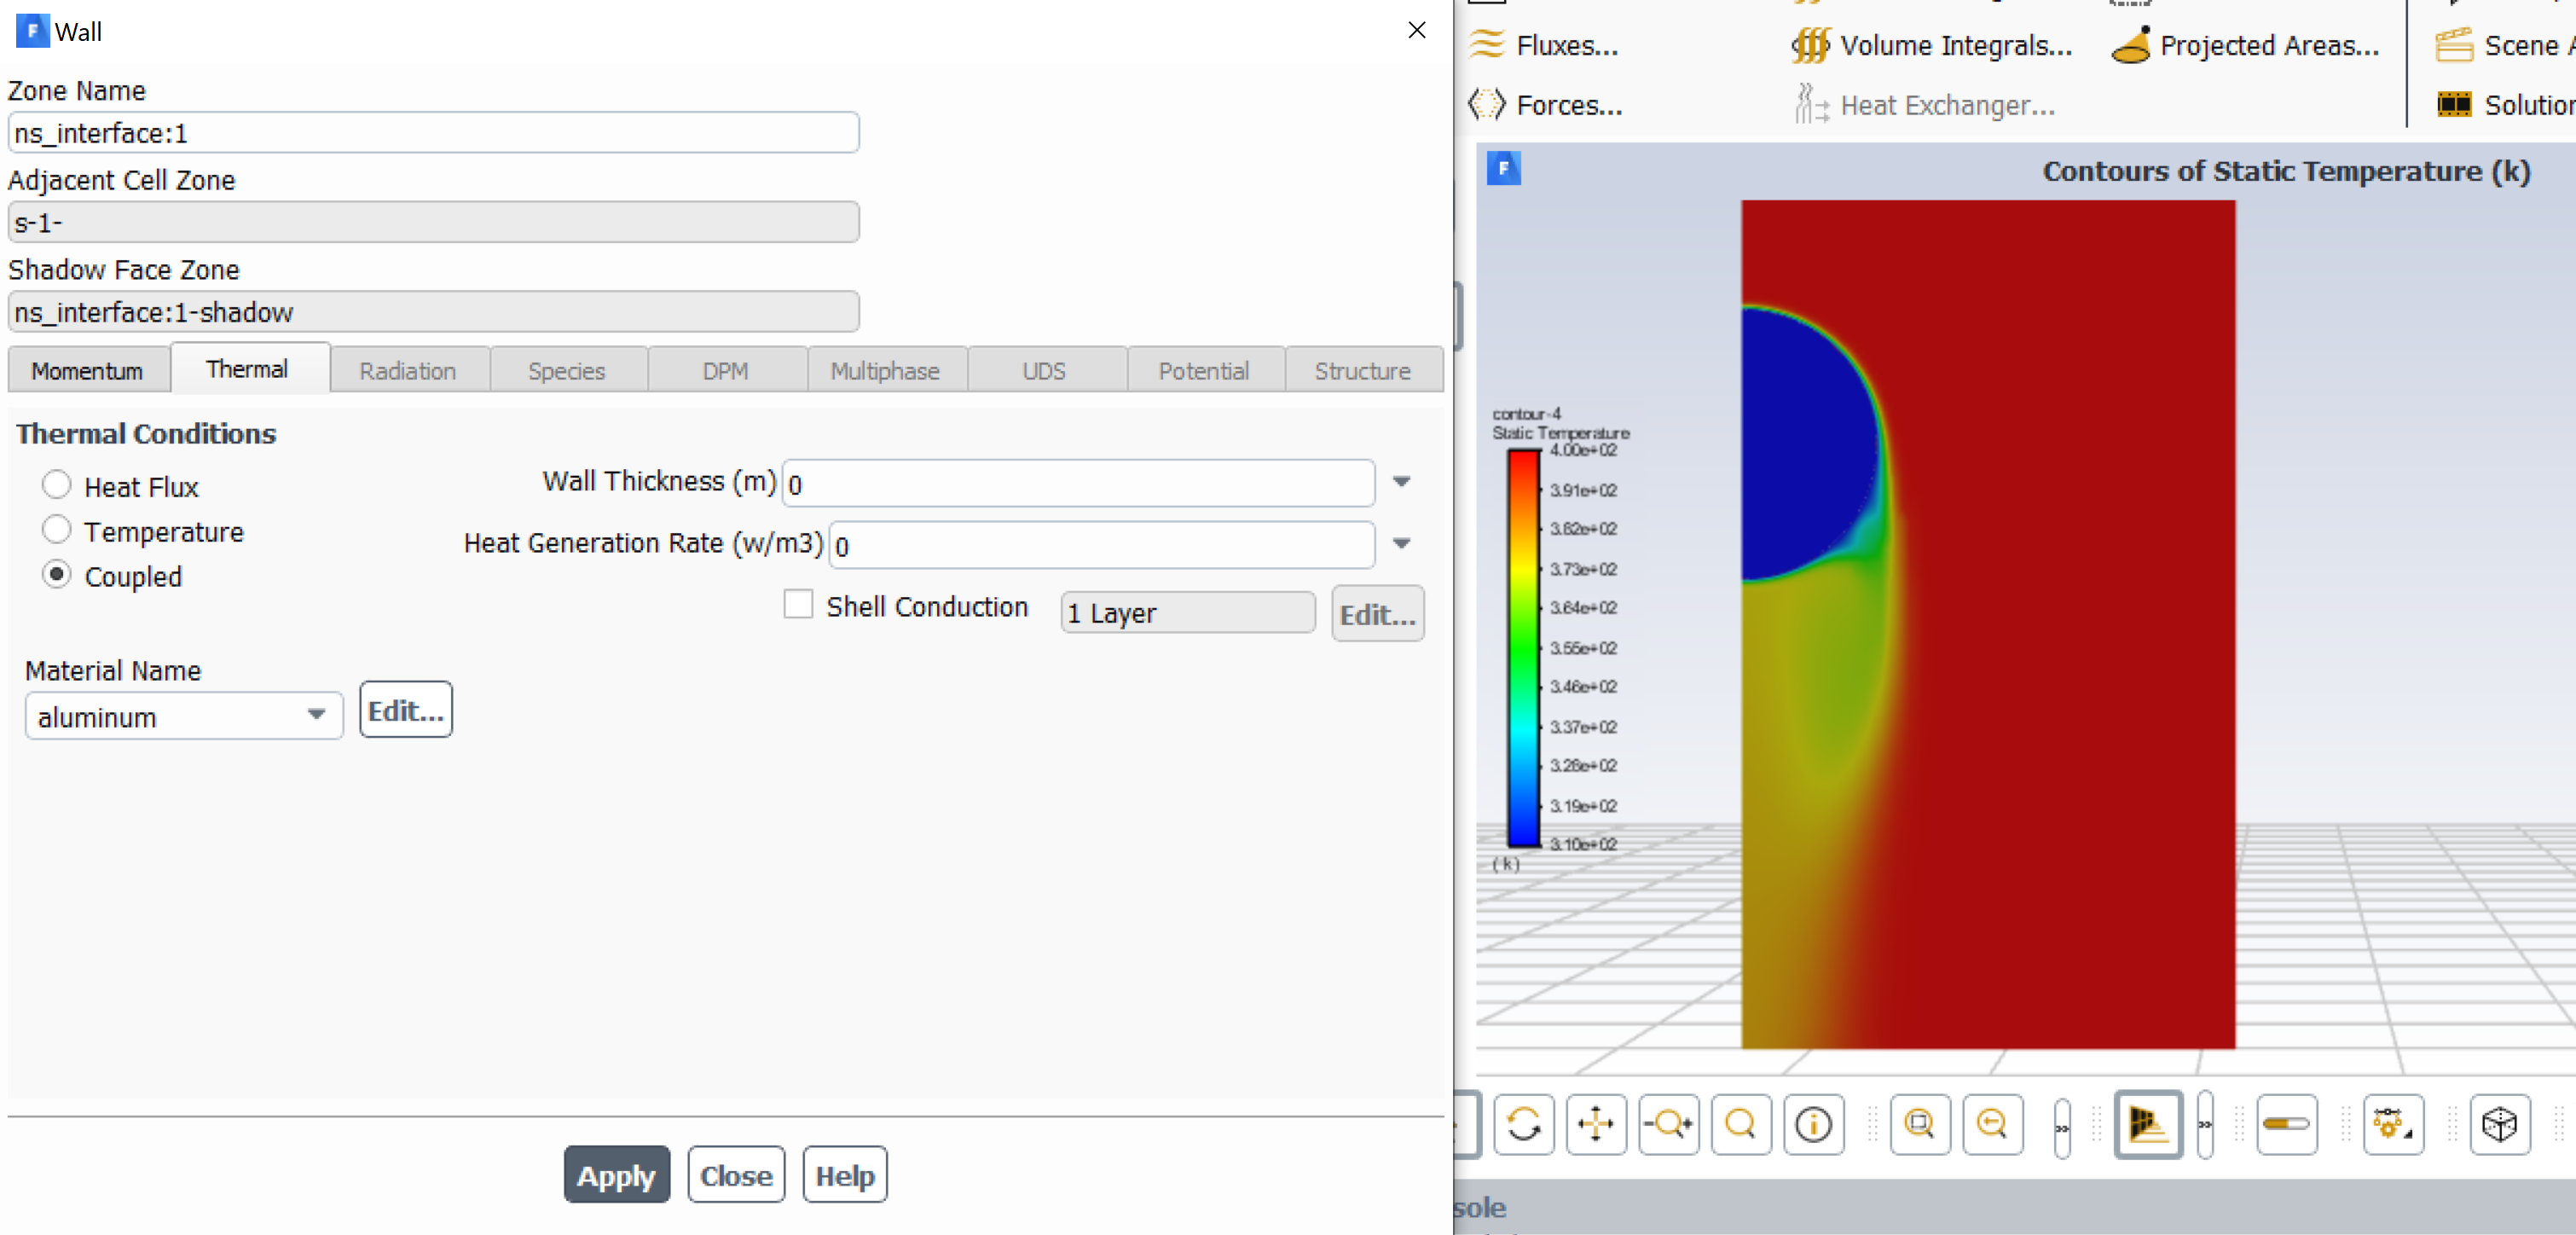Edit the aluminum material properties
Screen dimensions: 2576x1235
pos(404,709)
